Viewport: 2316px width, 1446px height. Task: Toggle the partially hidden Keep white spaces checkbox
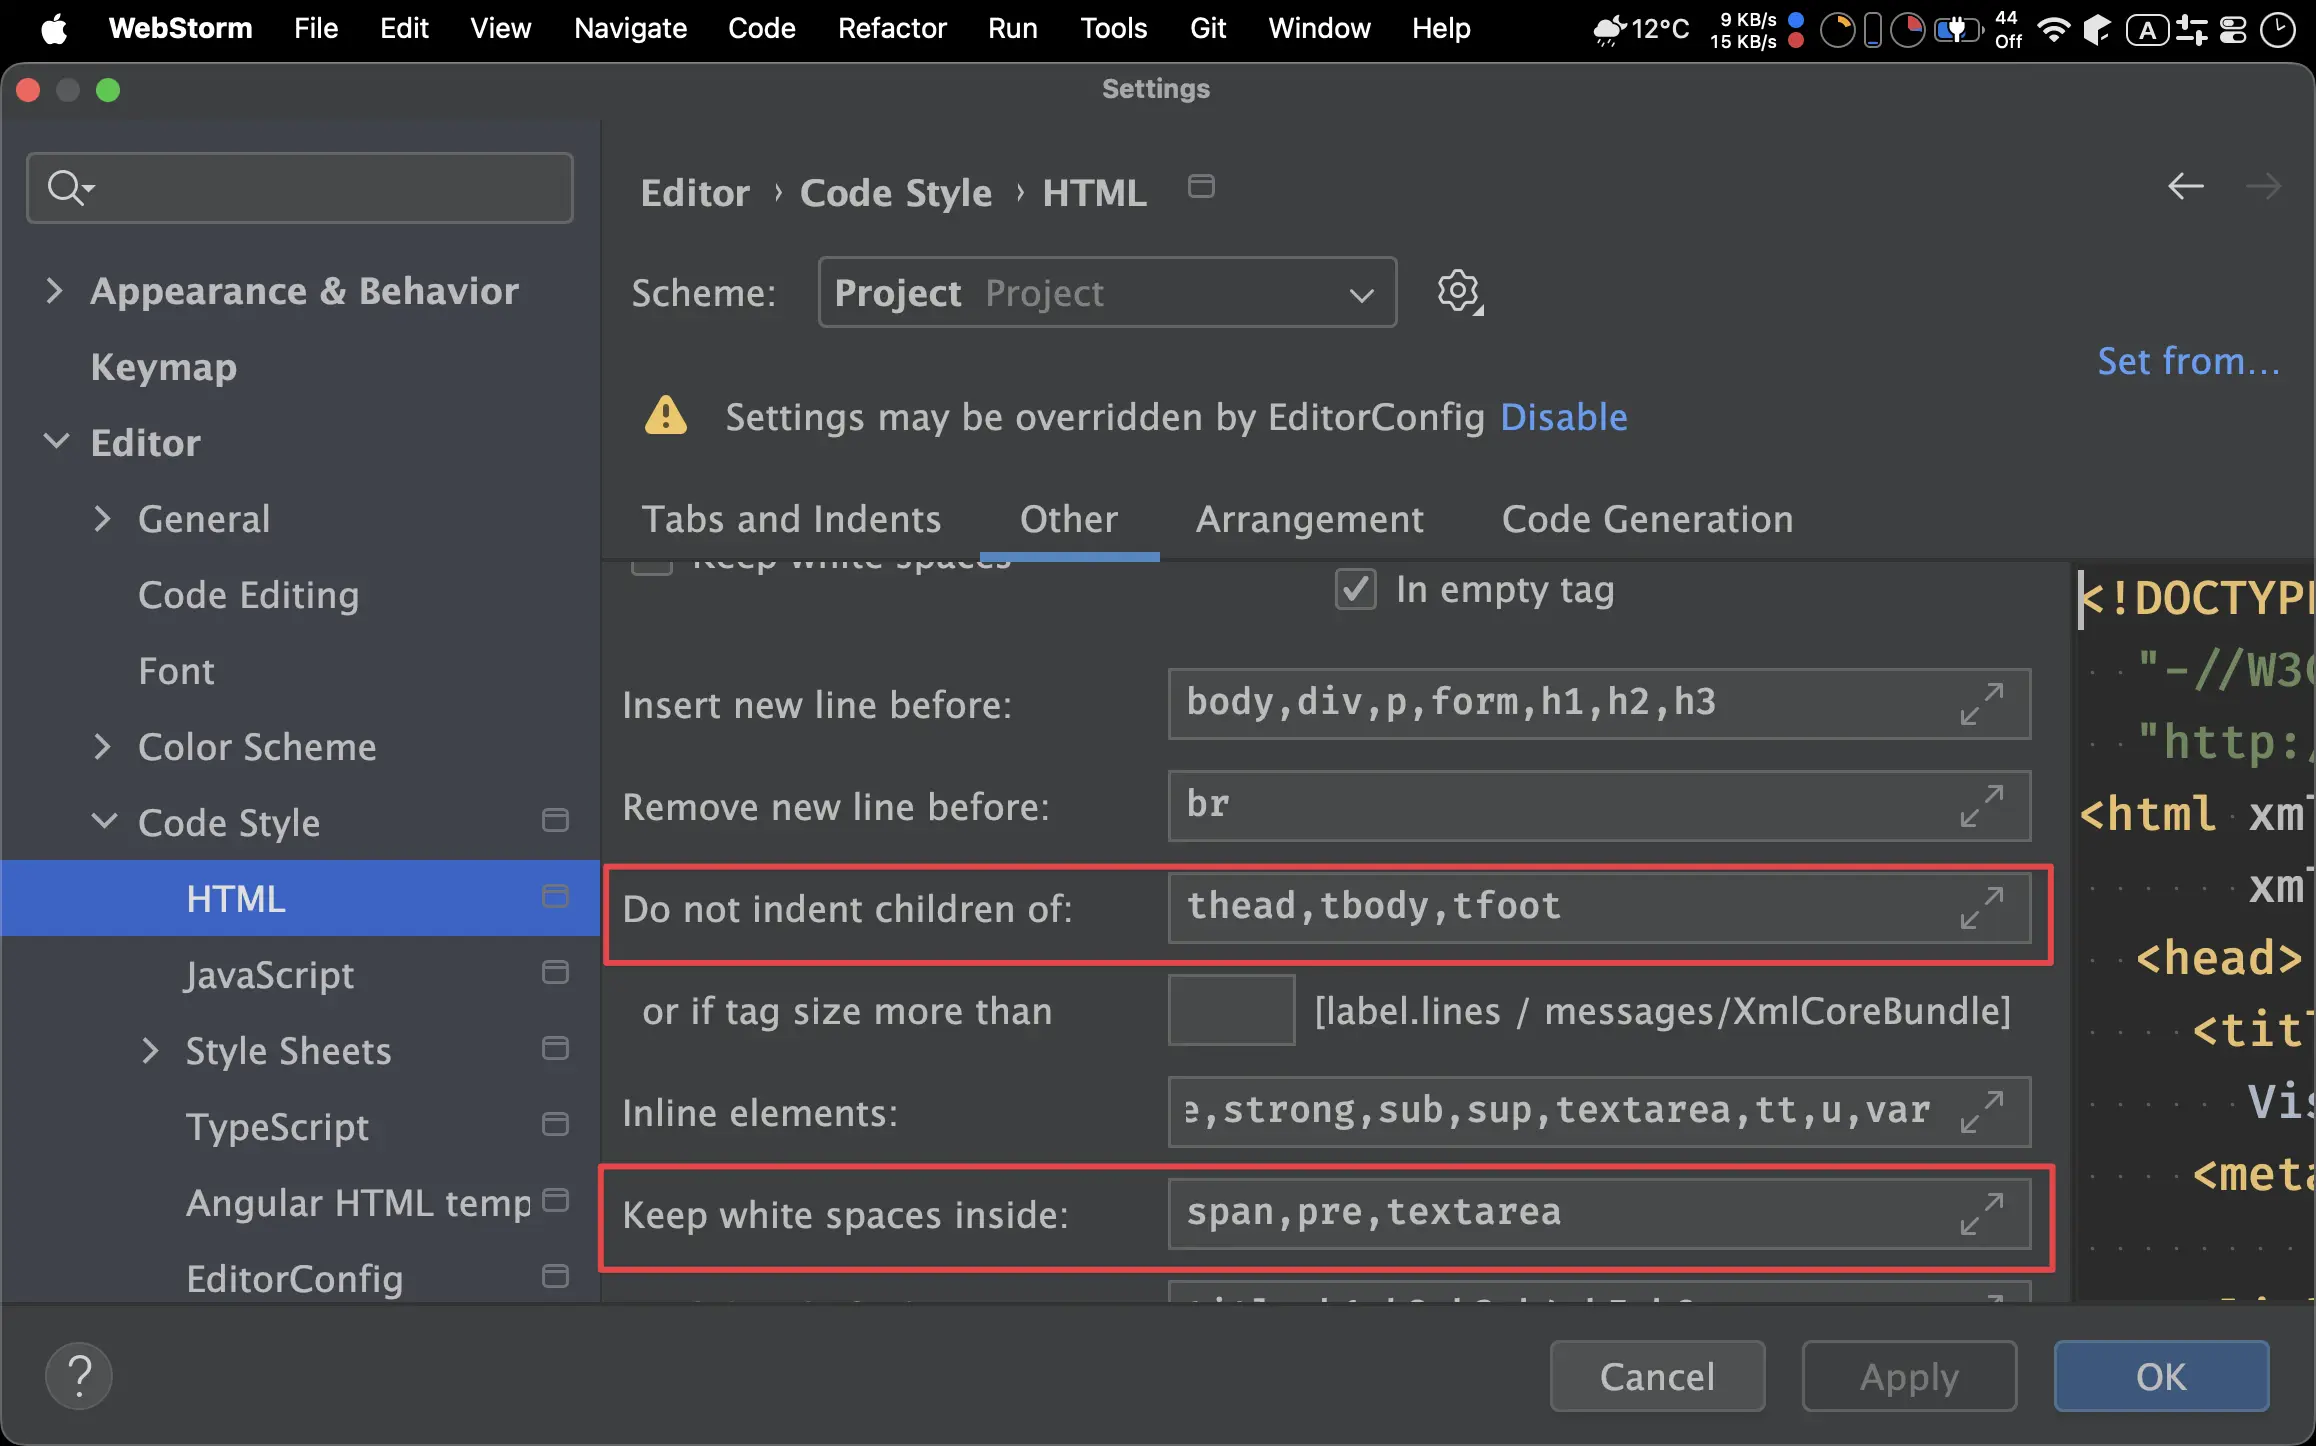652,567
